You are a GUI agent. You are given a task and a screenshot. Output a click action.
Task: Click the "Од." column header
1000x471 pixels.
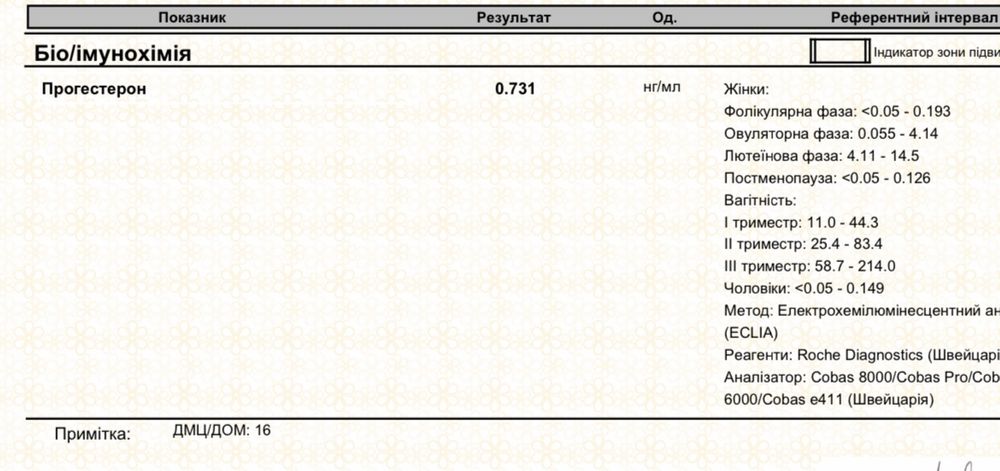click(x=664, y=17)
